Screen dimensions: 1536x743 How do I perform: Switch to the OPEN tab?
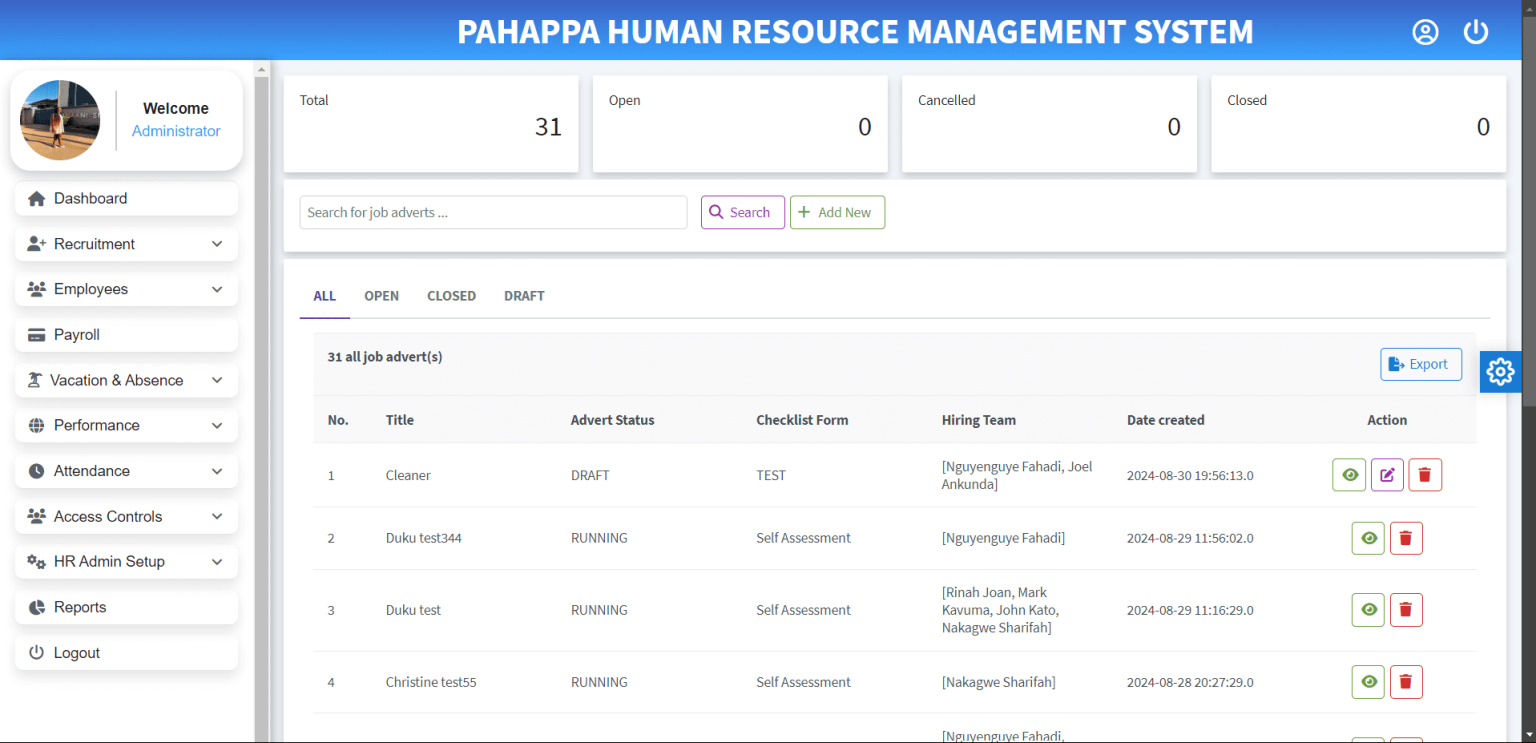pyautogui.click(x=381, y=296)
